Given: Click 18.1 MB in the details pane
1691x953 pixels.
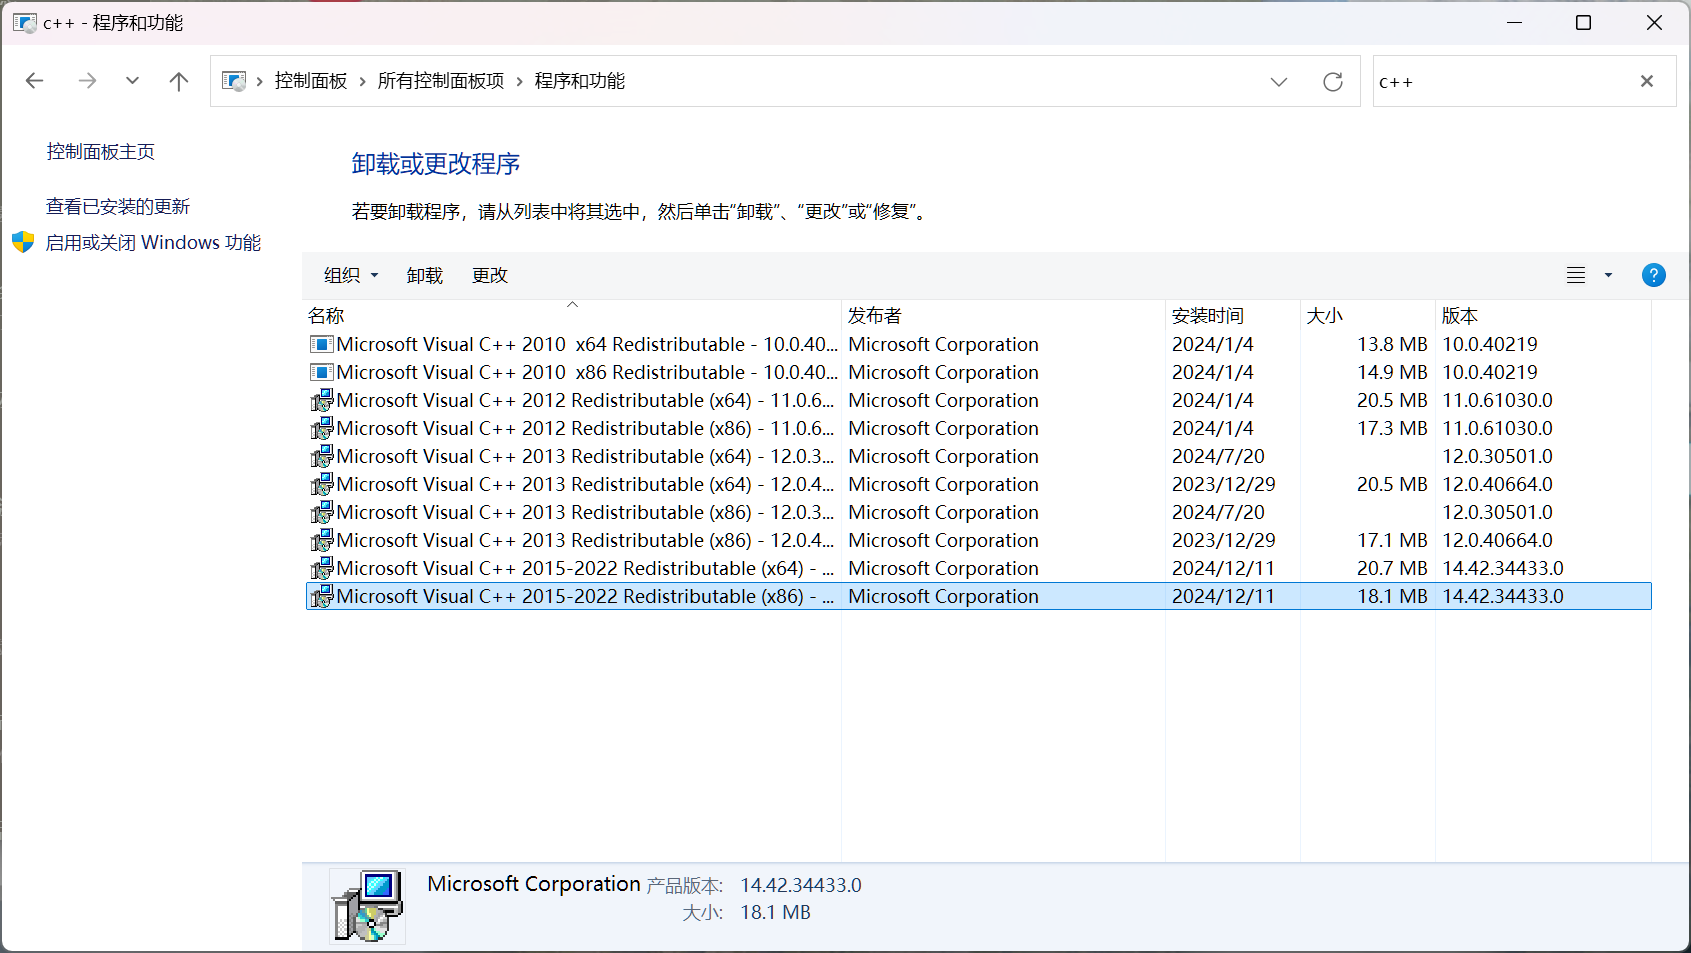Looking at the screenshot, I should [x=775, y=912].
